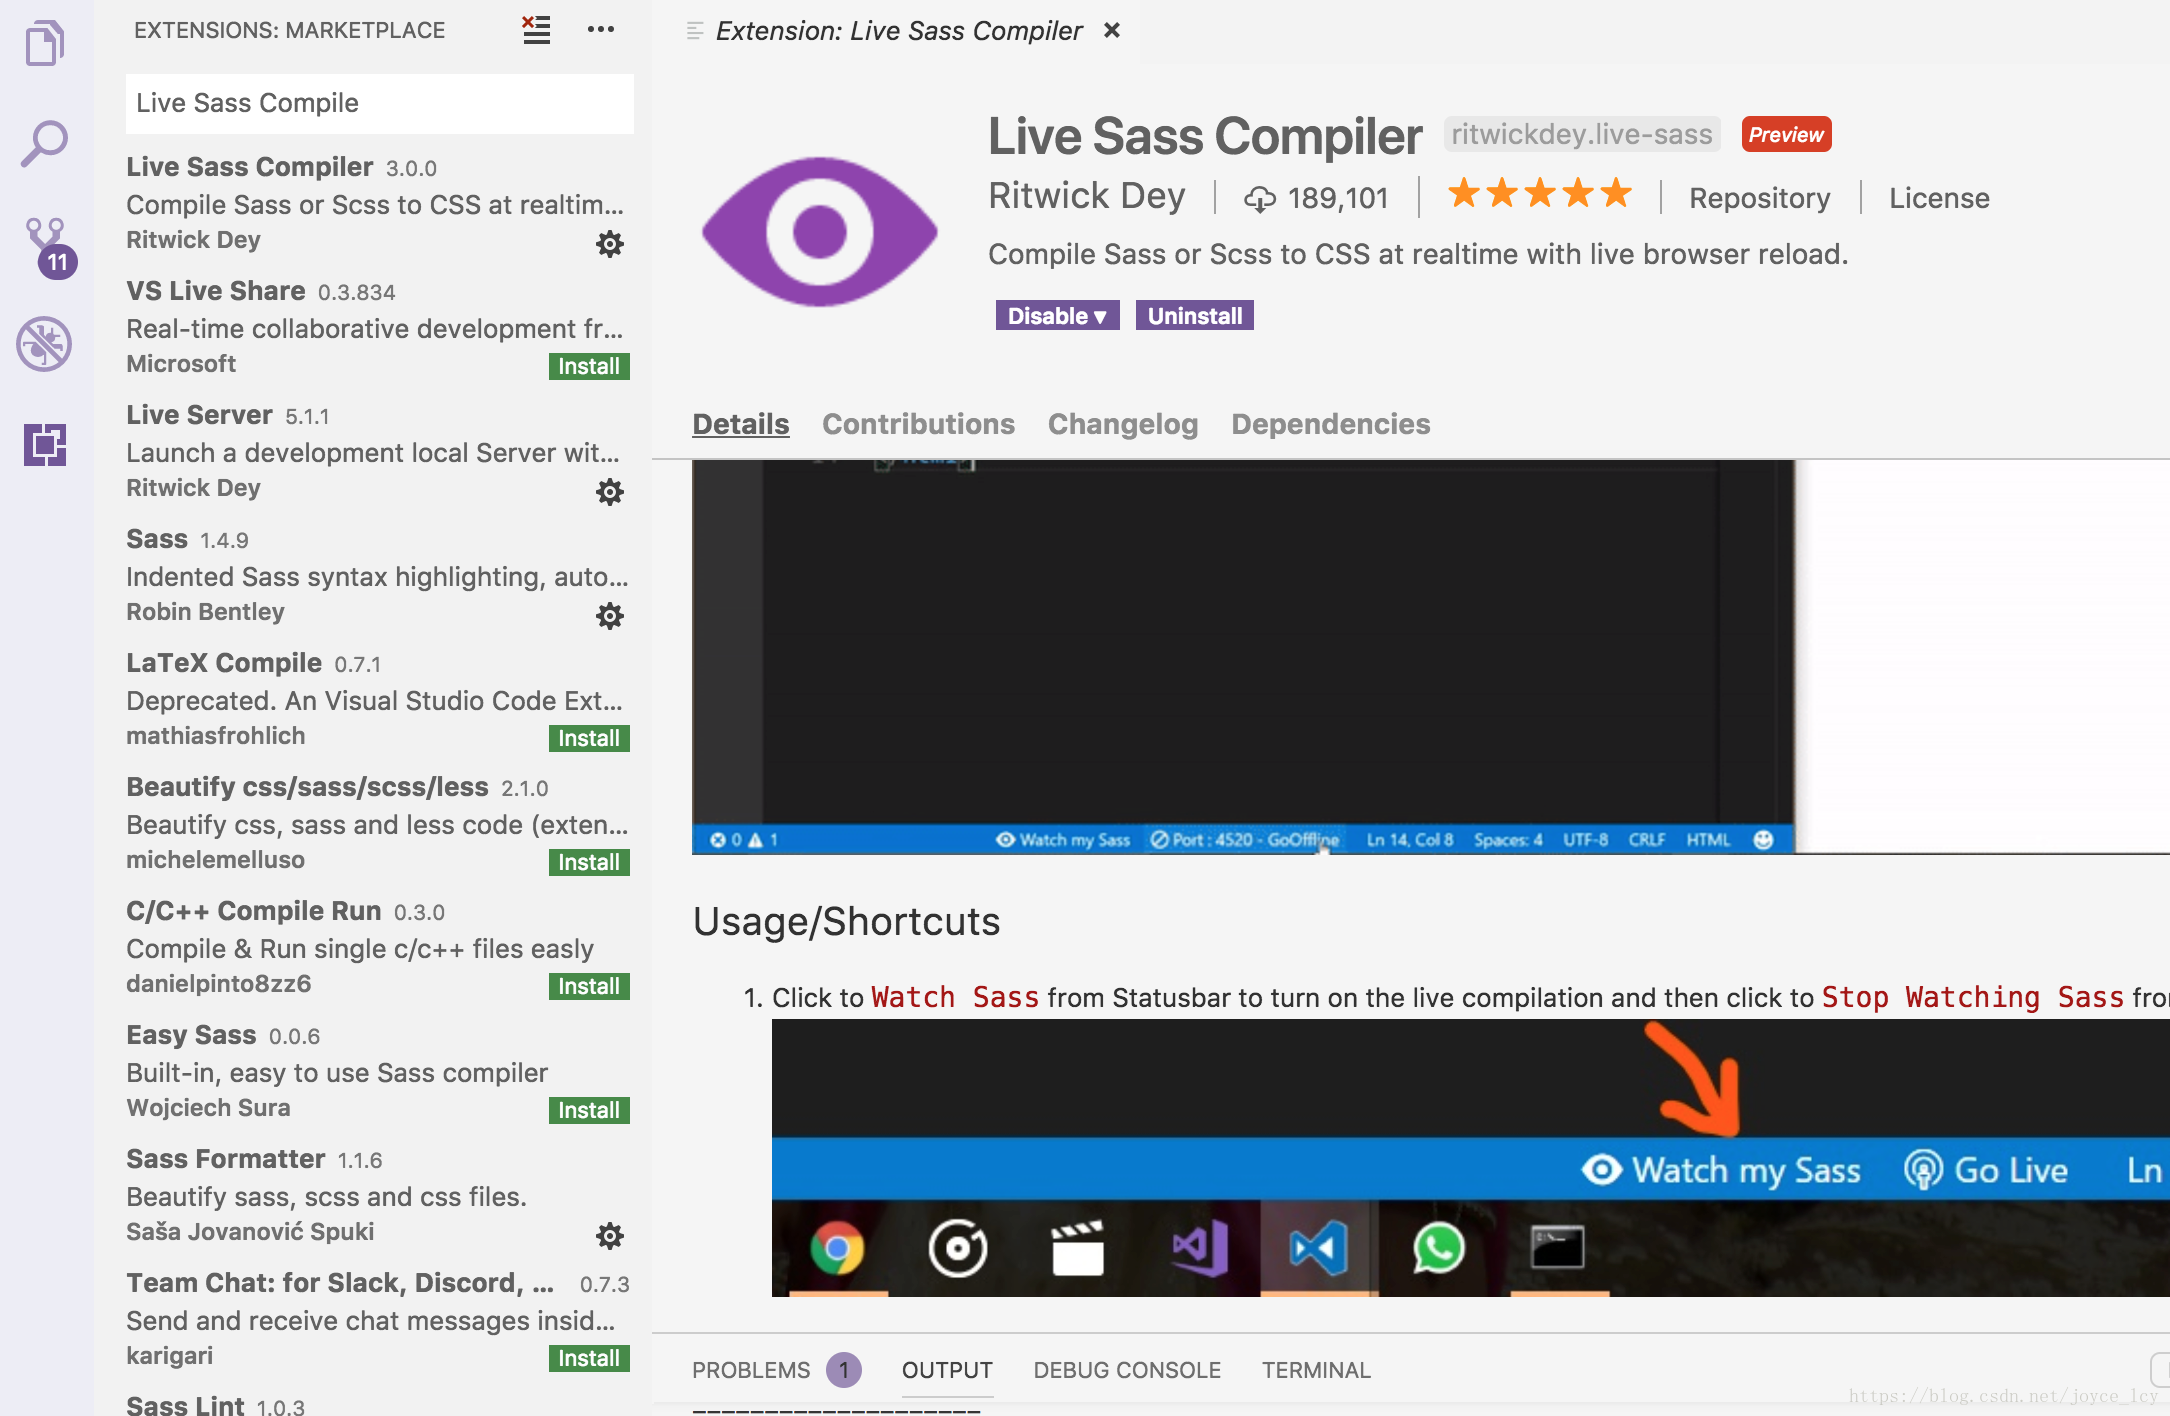The height and width of the screenshot is (1416, 2170).
Task: Open the License link
Action: [1939, 198]
